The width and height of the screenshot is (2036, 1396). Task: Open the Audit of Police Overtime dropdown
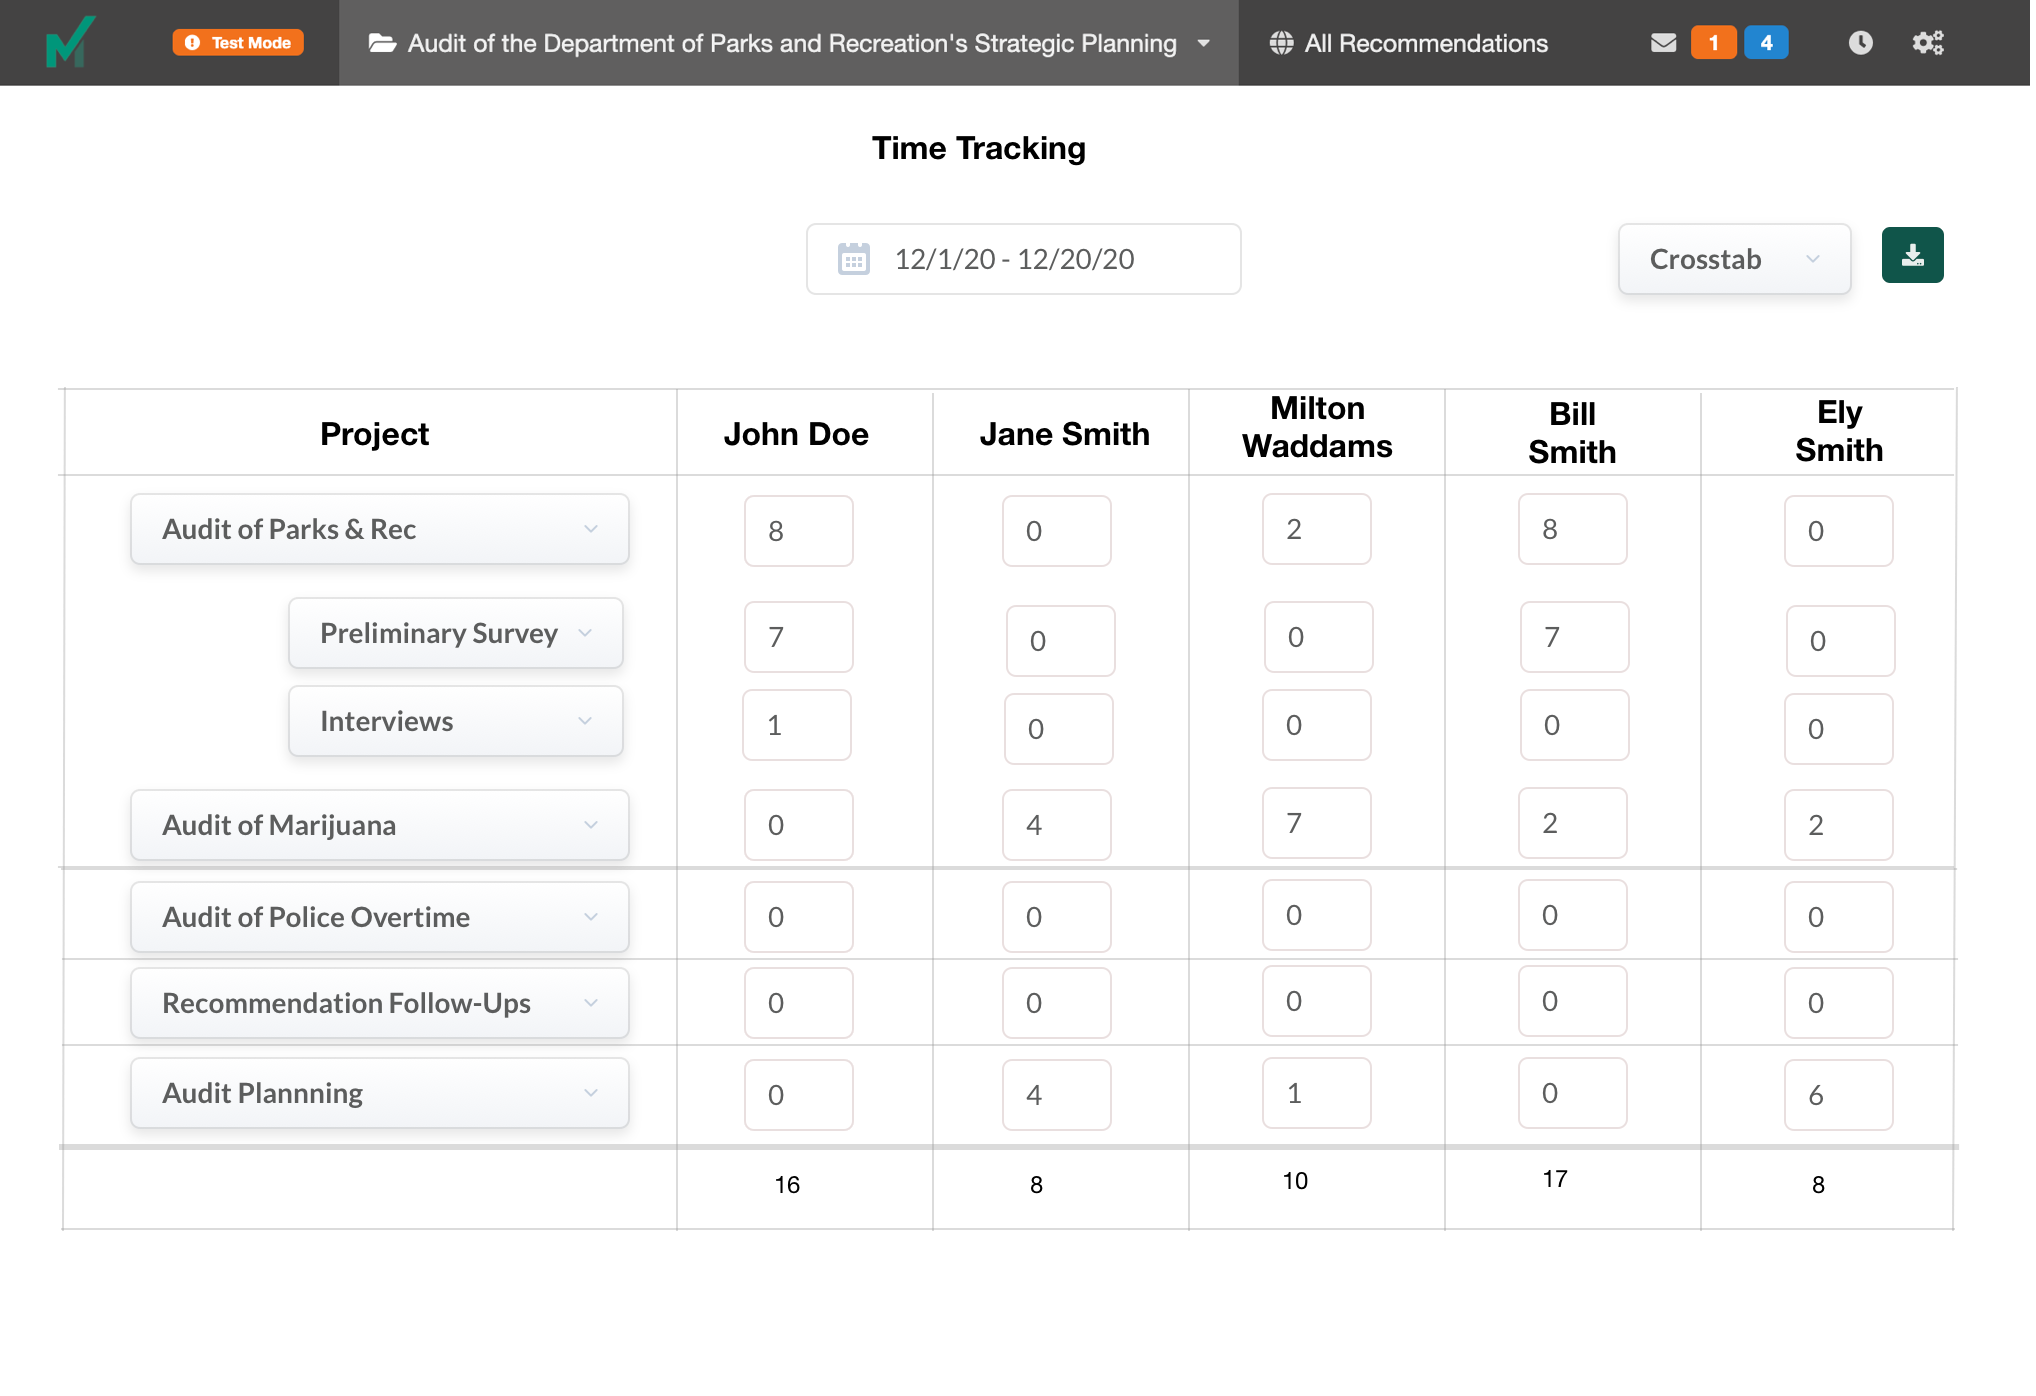[x=379, y=917]
